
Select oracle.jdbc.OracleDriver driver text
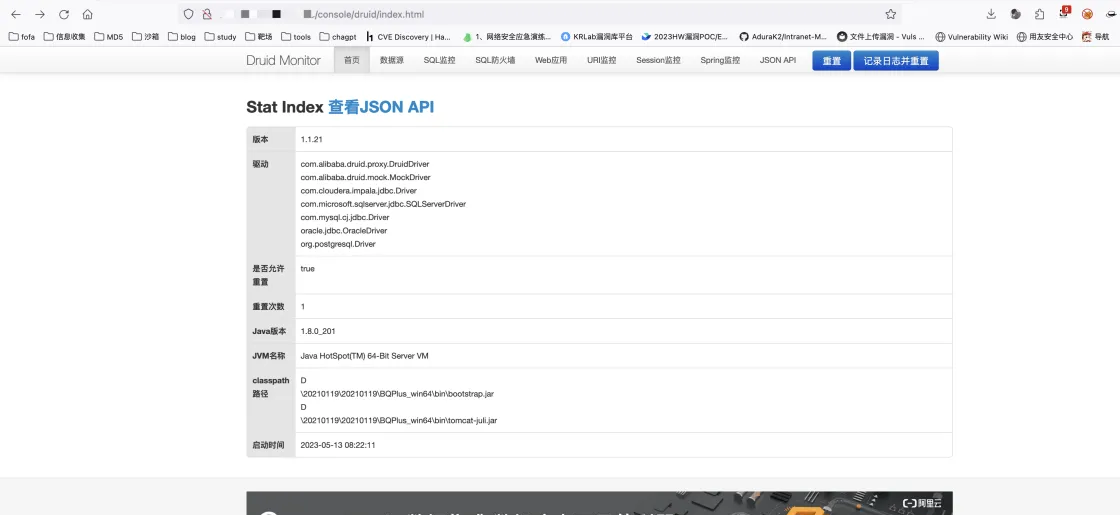pyautogui.click(x=344, y=231)
